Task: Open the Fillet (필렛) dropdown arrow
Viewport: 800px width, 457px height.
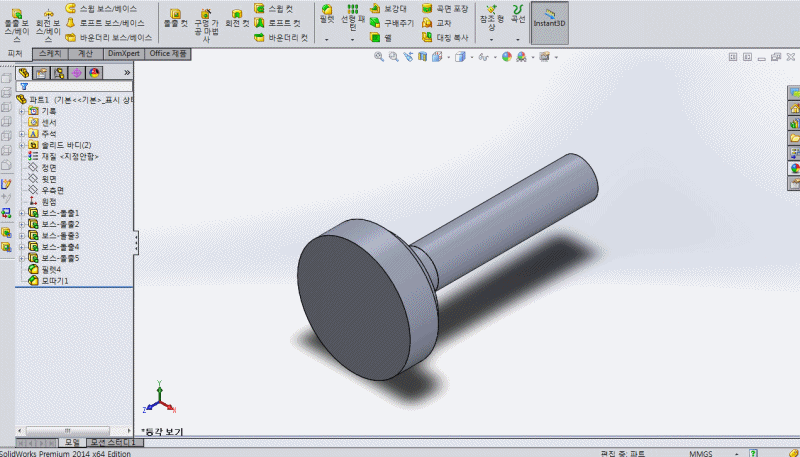Action: (327, 40)
